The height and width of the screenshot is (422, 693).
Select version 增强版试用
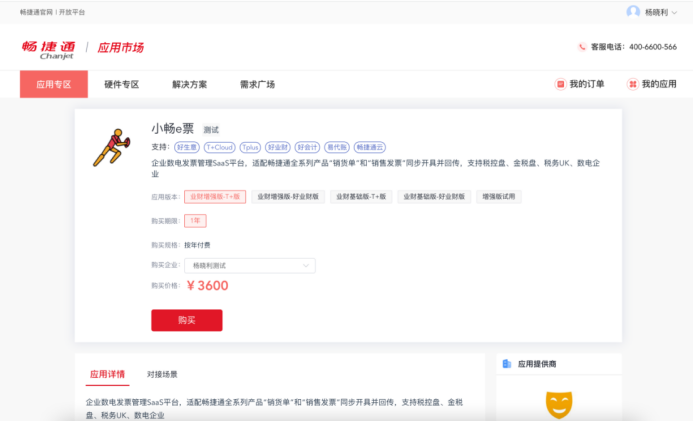tap(499, 197)
